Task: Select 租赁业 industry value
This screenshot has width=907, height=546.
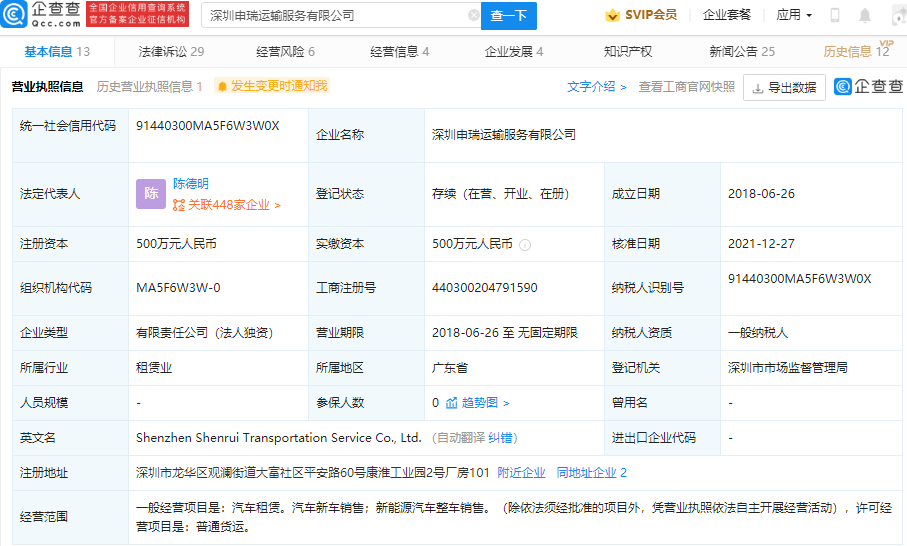Action: 154,368
